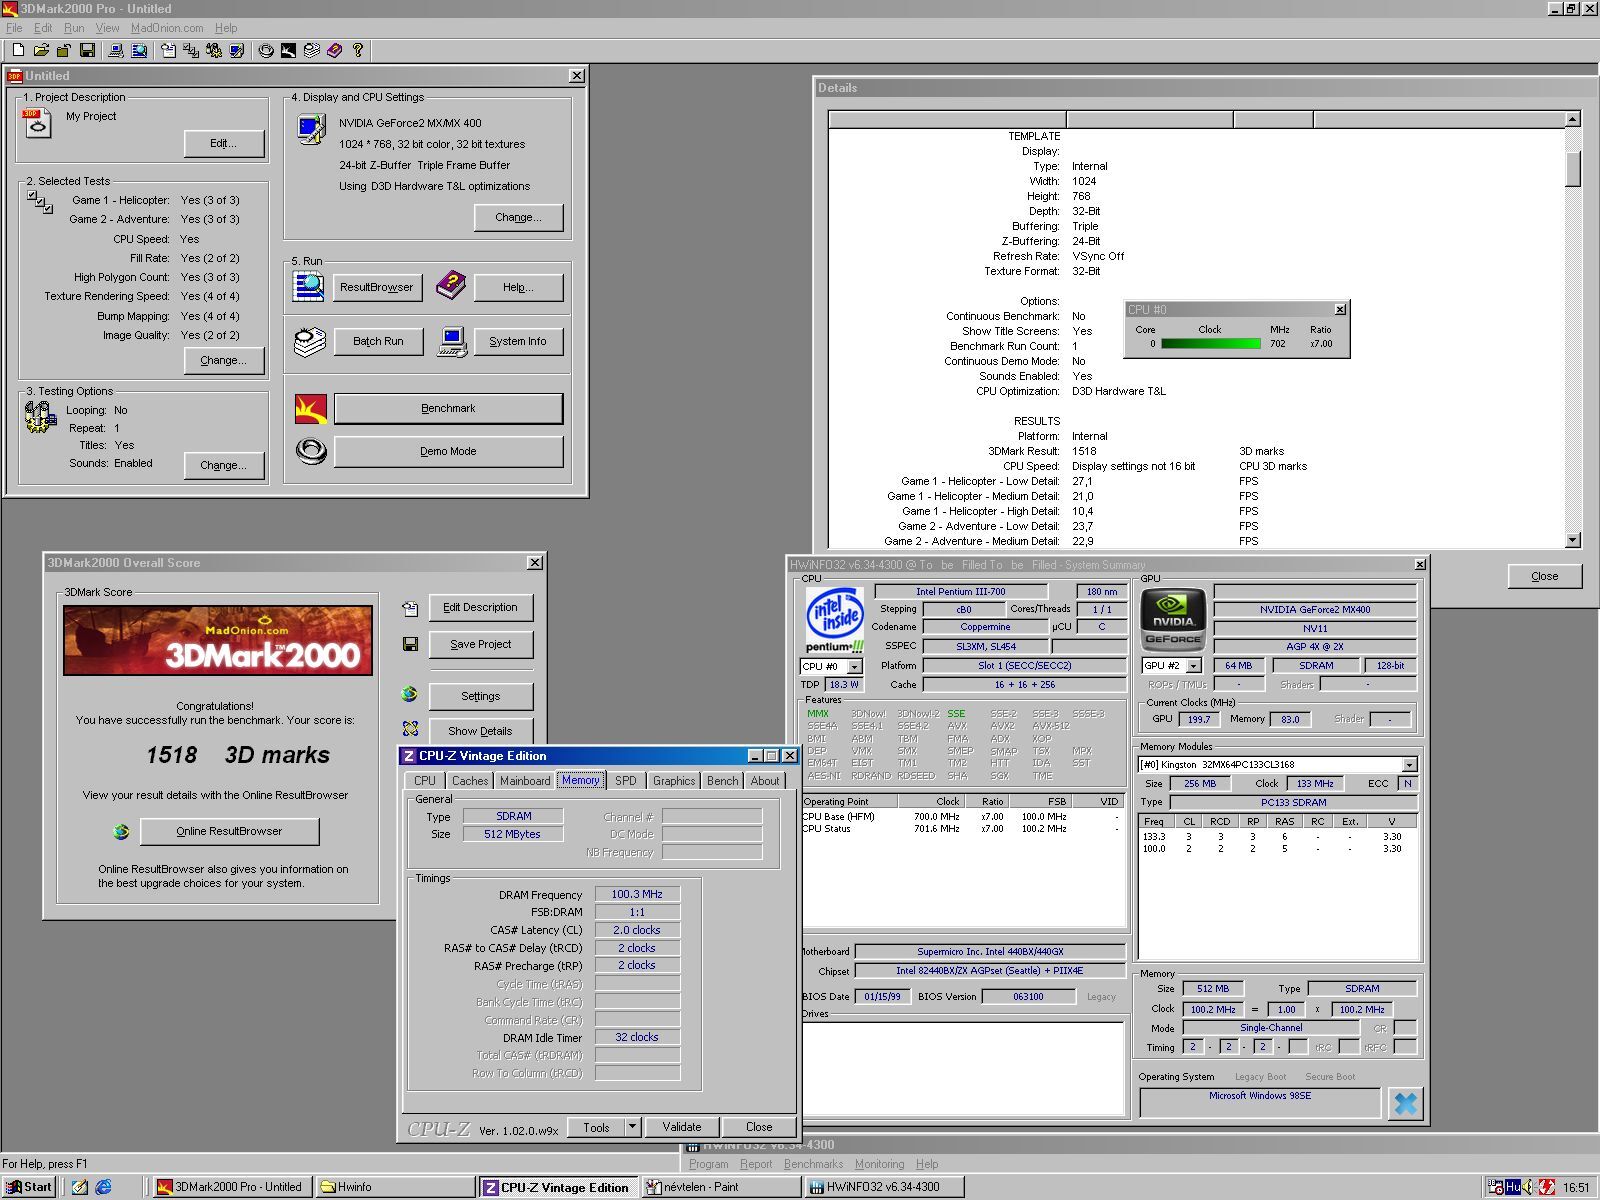The width and height of the screenshot is (1600, 1200).
Task: Click the NVIDIA GeForce logo in HWiNFO
Action: click(x=1173, y=619)
